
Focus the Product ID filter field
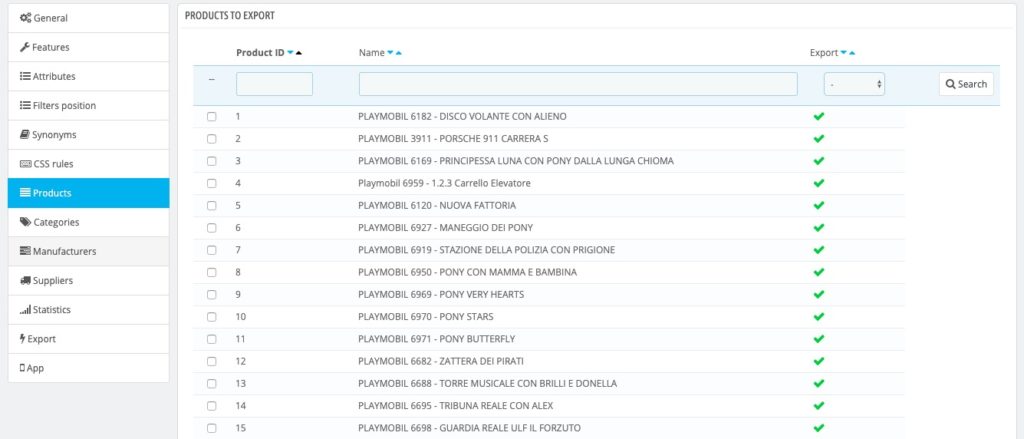274,84
